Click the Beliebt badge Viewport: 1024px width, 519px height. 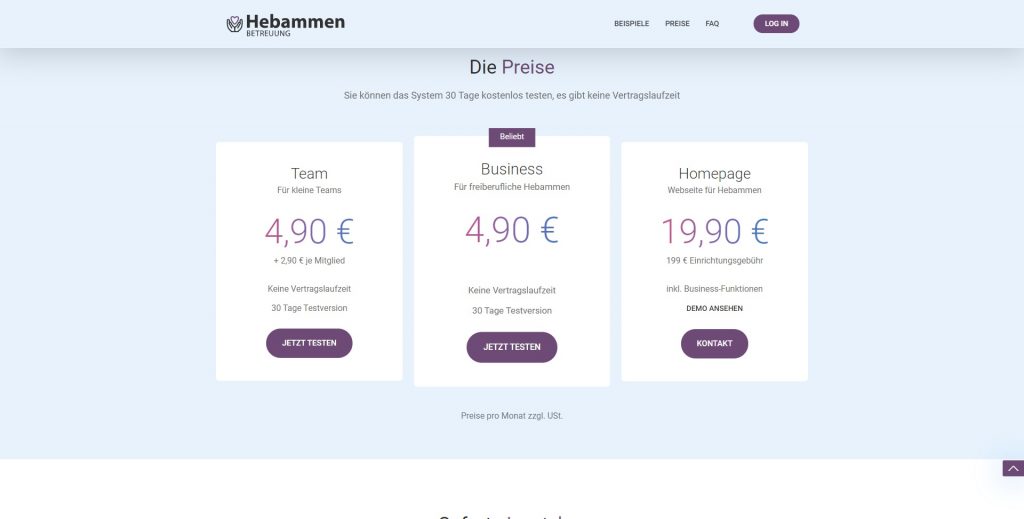[x=512, y=137]
